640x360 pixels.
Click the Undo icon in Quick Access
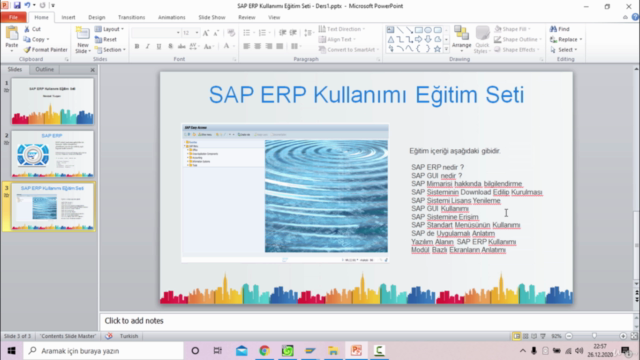[27, 6]
